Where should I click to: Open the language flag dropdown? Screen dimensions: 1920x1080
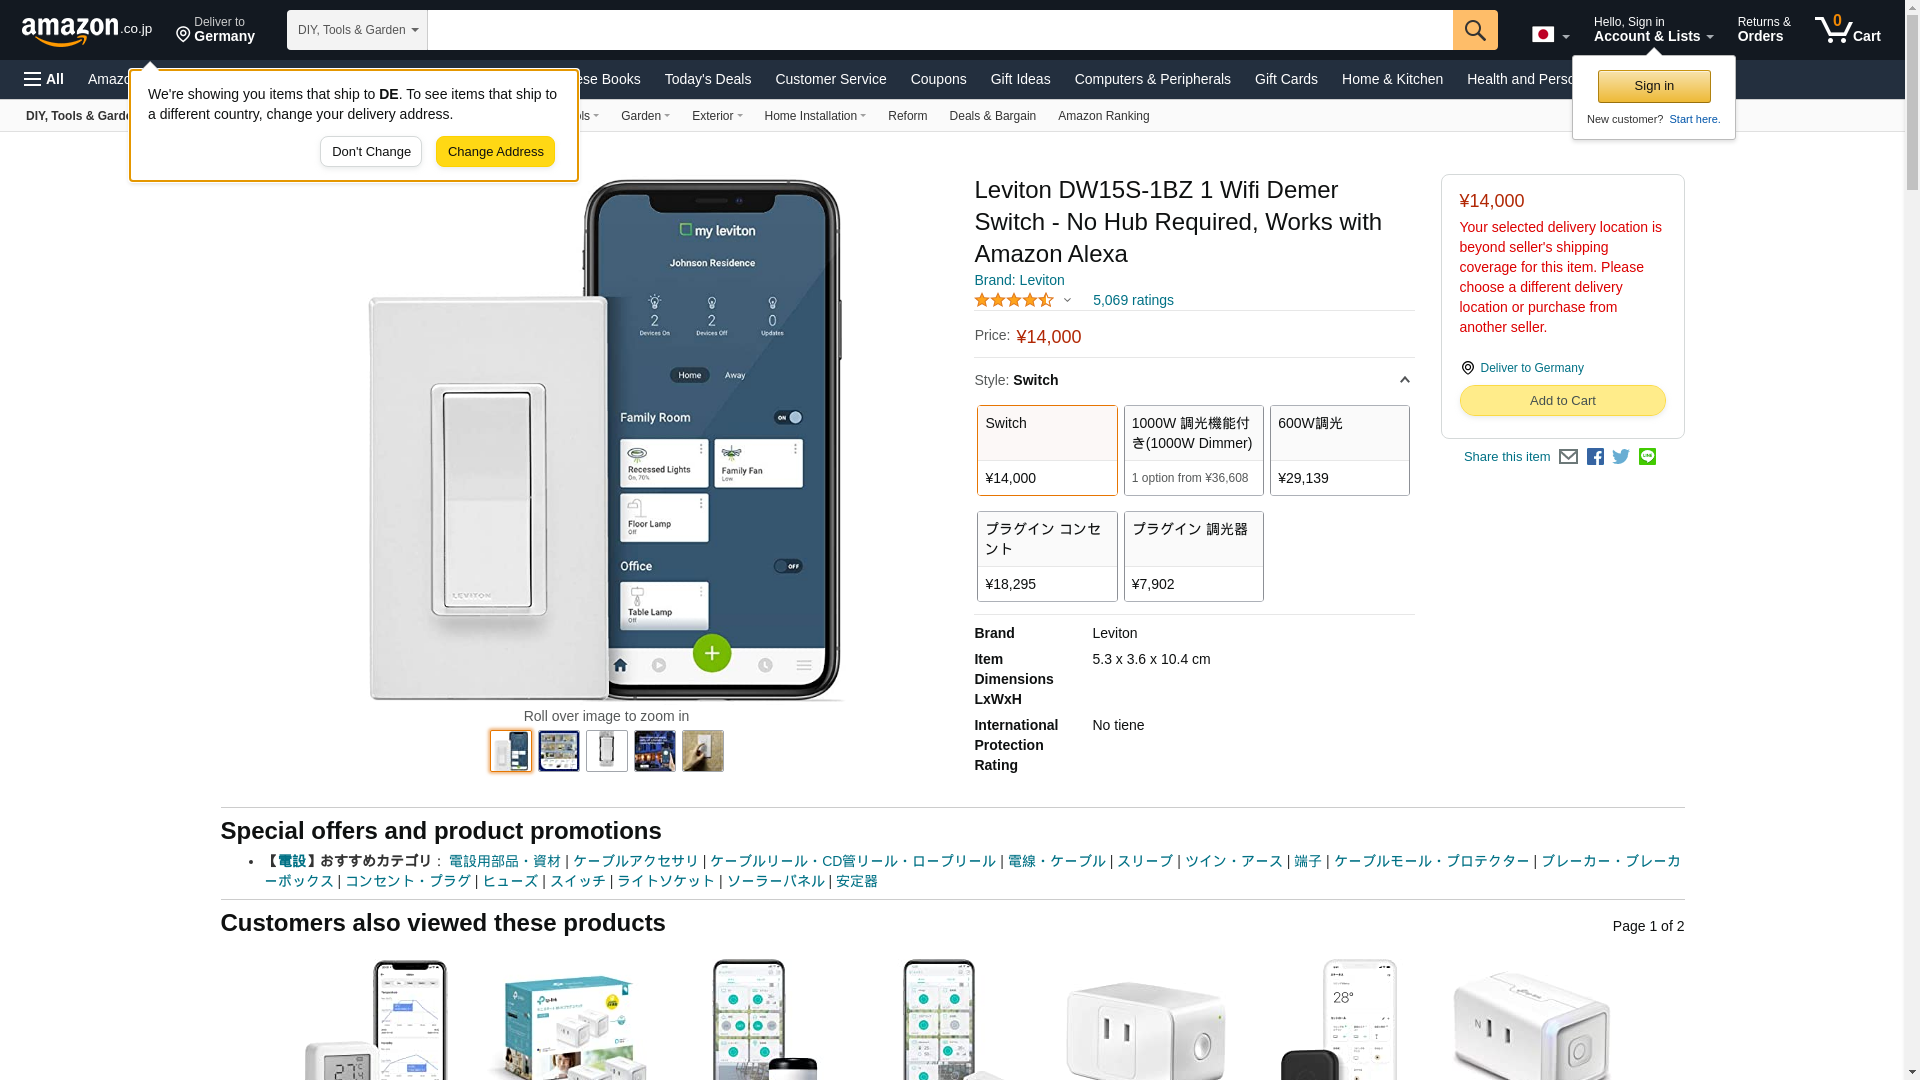[1551, 35]
